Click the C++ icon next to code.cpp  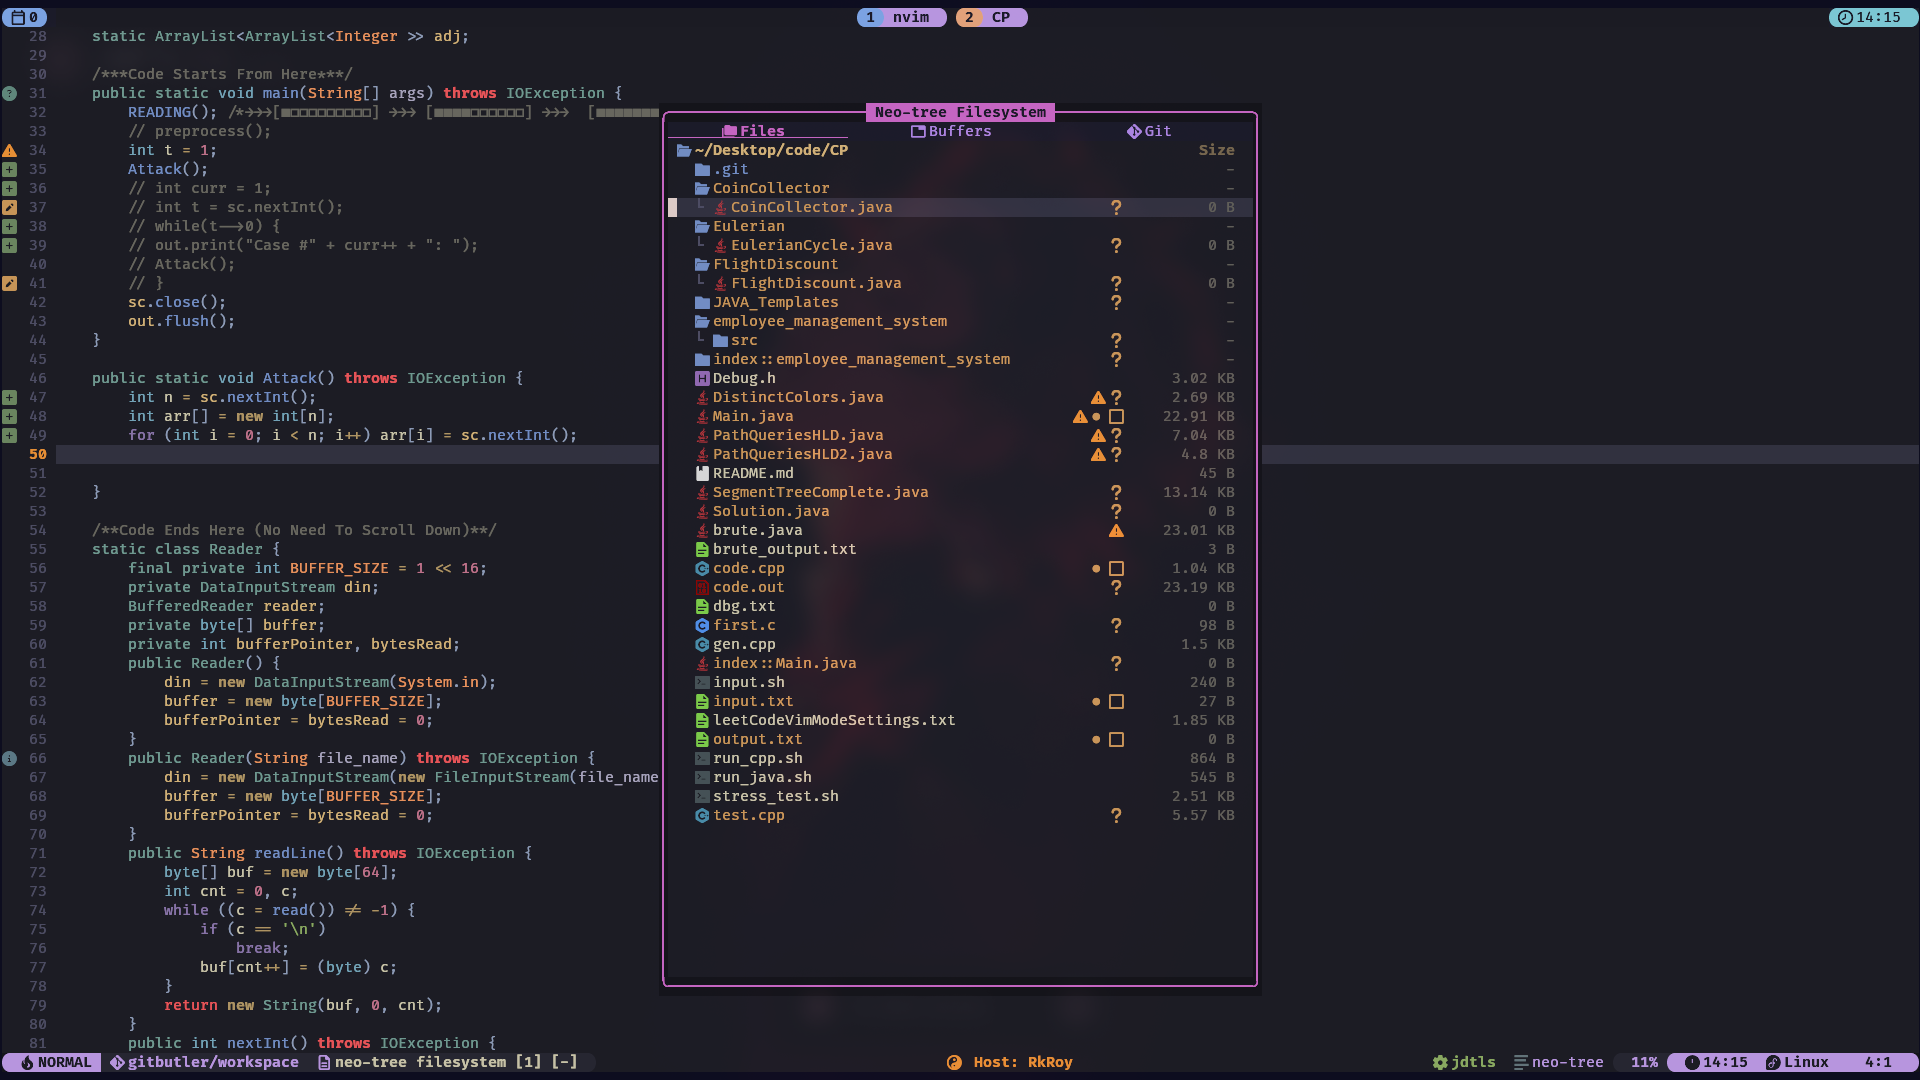702,569
